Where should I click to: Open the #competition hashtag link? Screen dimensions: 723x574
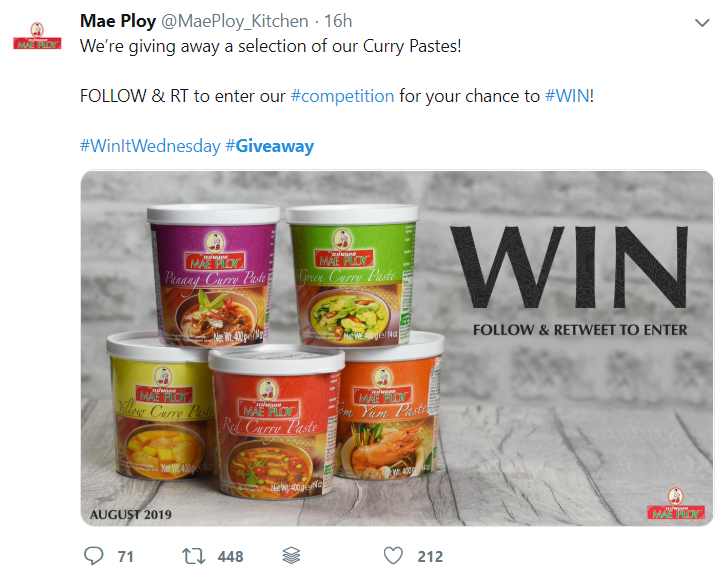coord(342,96)
